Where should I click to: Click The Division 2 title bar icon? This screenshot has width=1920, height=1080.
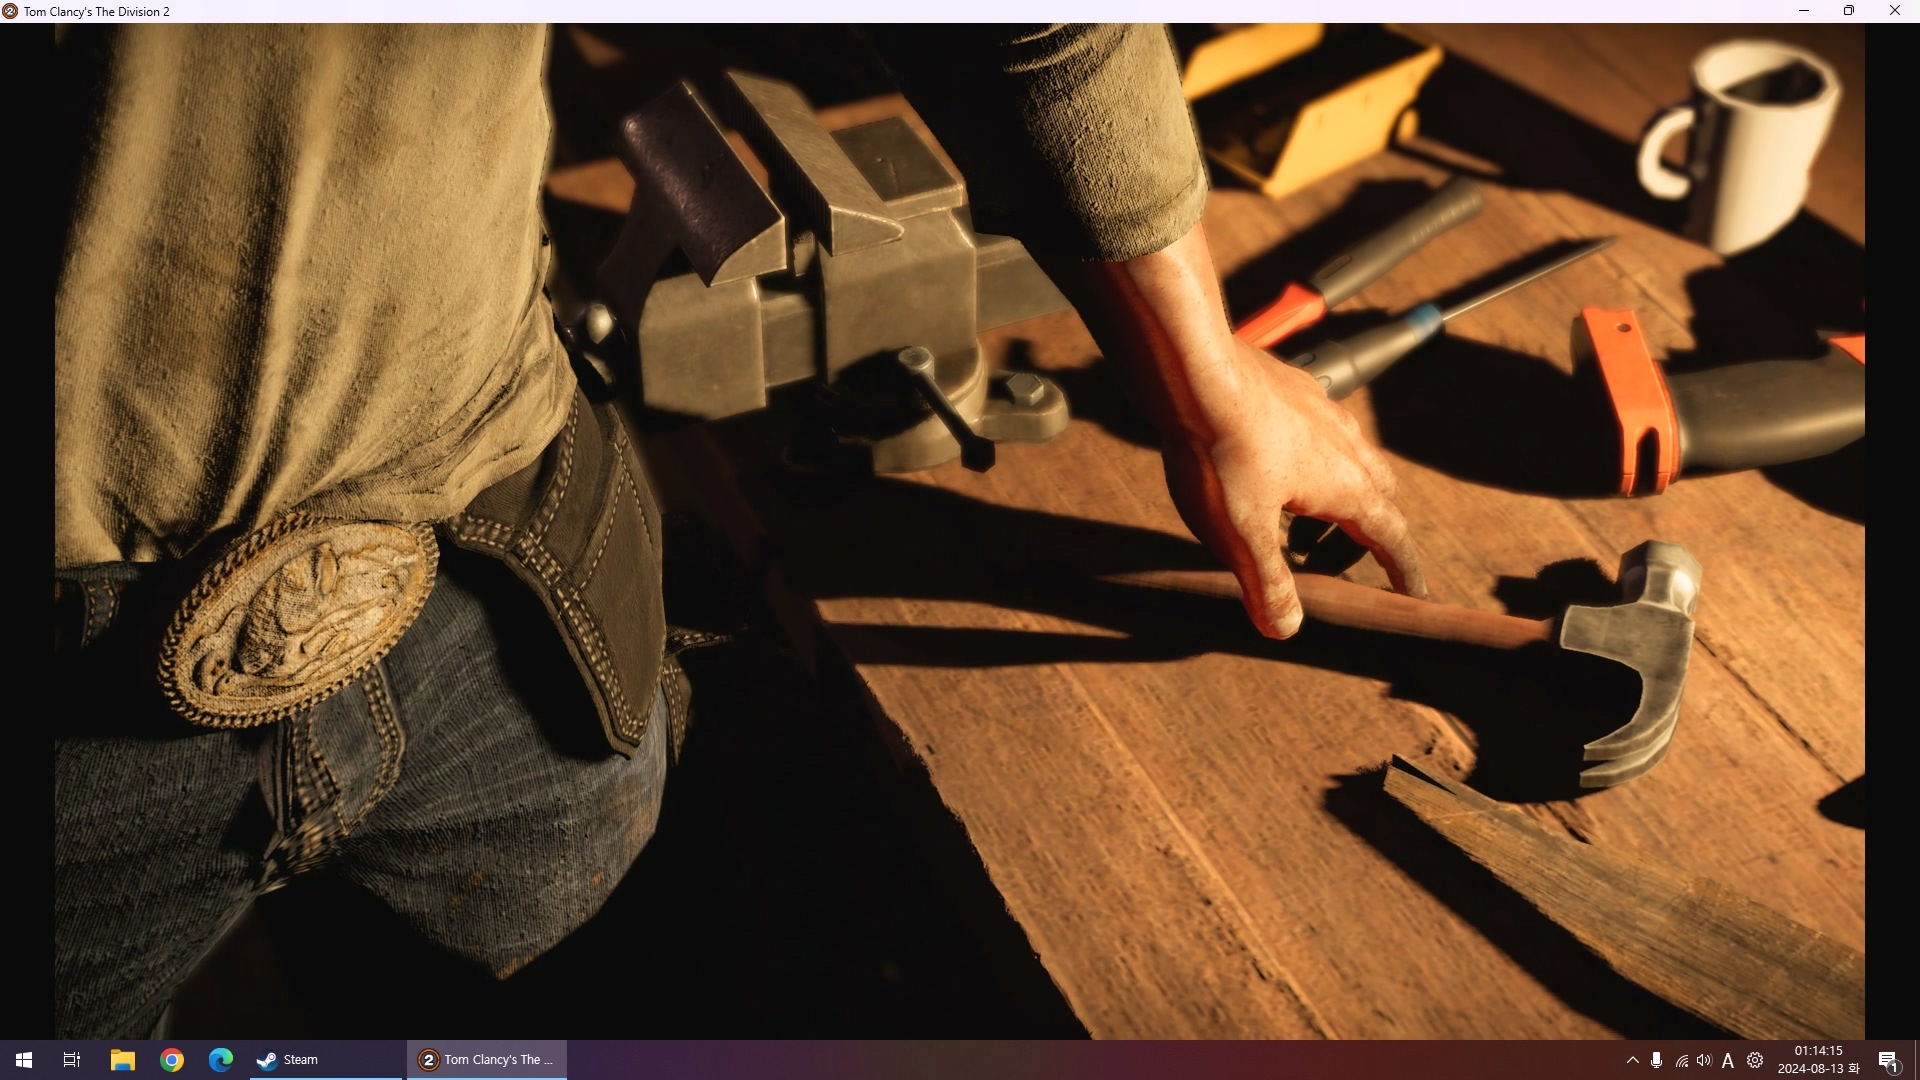click(10, 11)
